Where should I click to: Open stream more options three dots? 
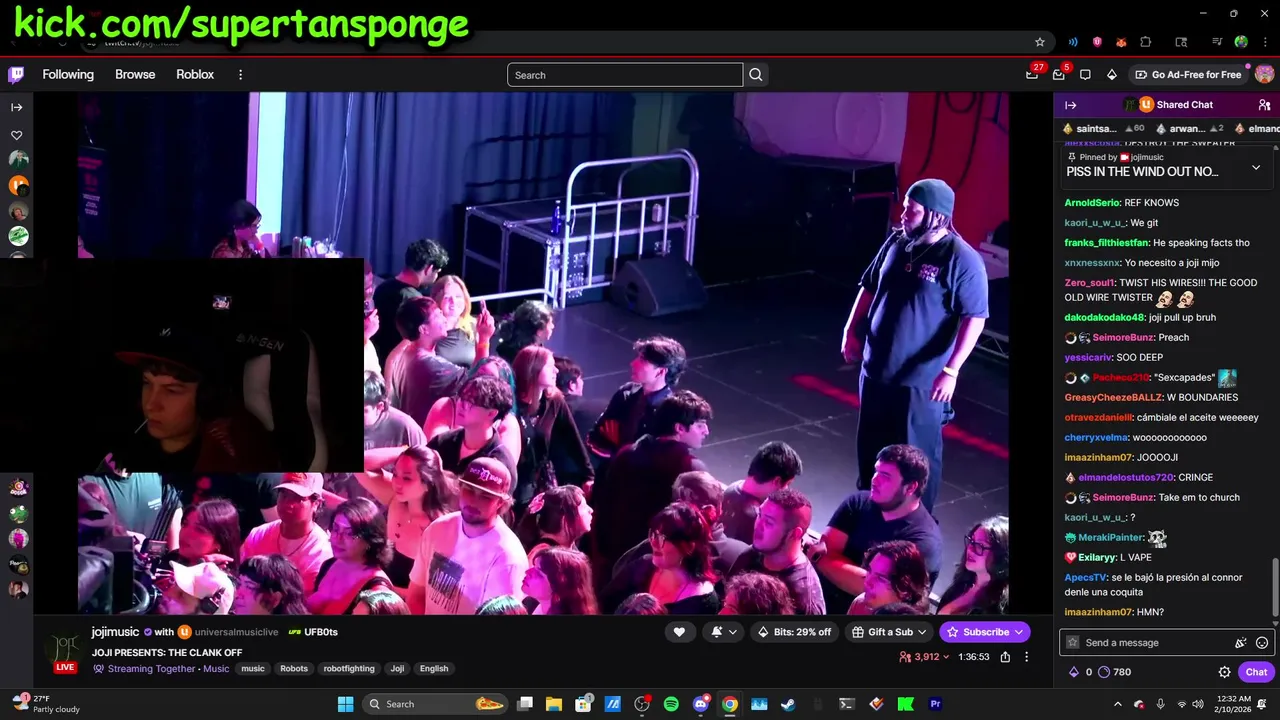pos(1026,657)
